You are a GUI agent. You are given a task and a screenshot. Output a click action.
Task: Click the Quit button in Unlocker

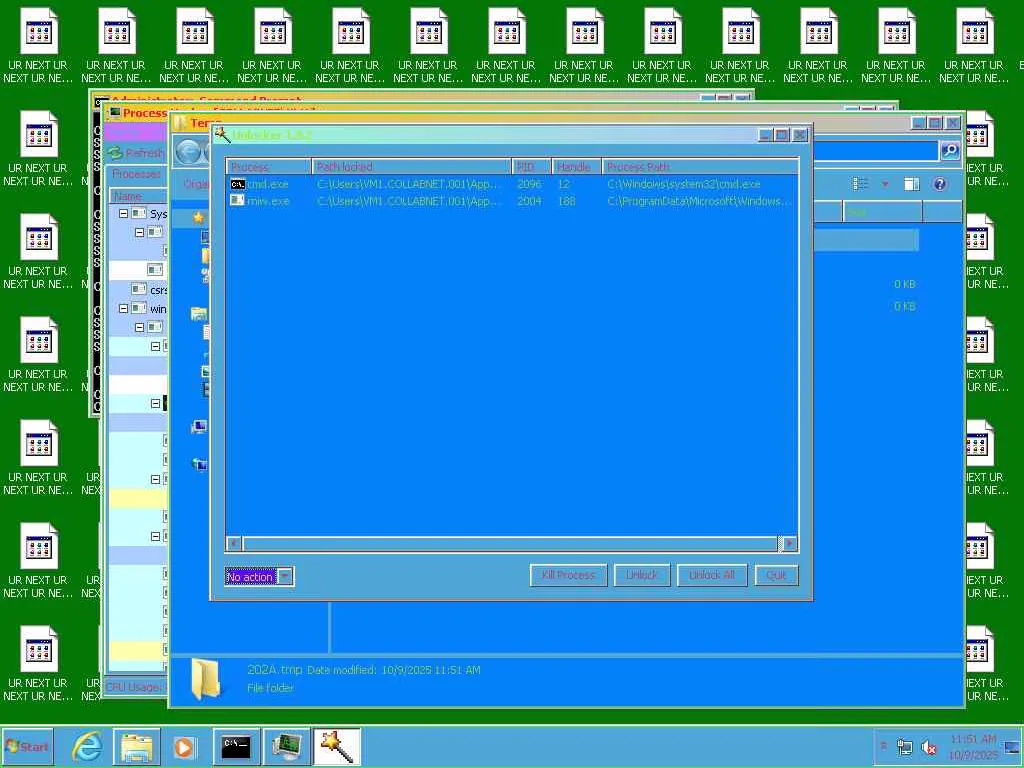click(776, 575)
